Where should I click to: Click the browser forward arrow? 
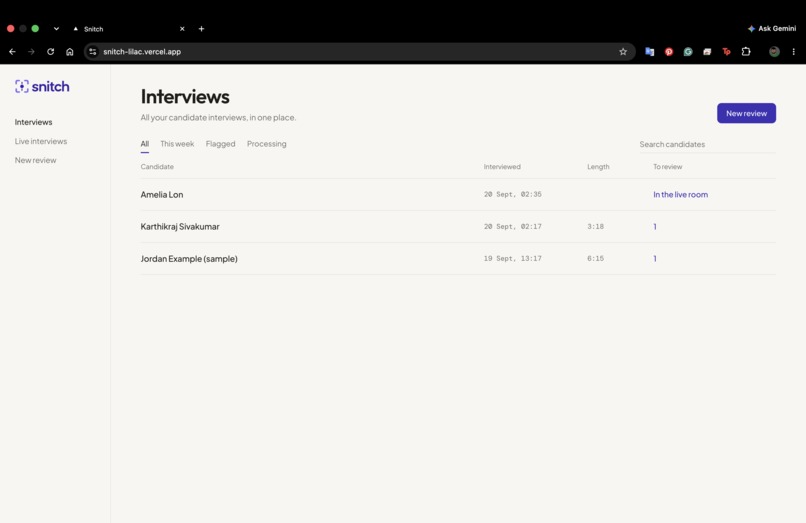(x=31, y=51)
